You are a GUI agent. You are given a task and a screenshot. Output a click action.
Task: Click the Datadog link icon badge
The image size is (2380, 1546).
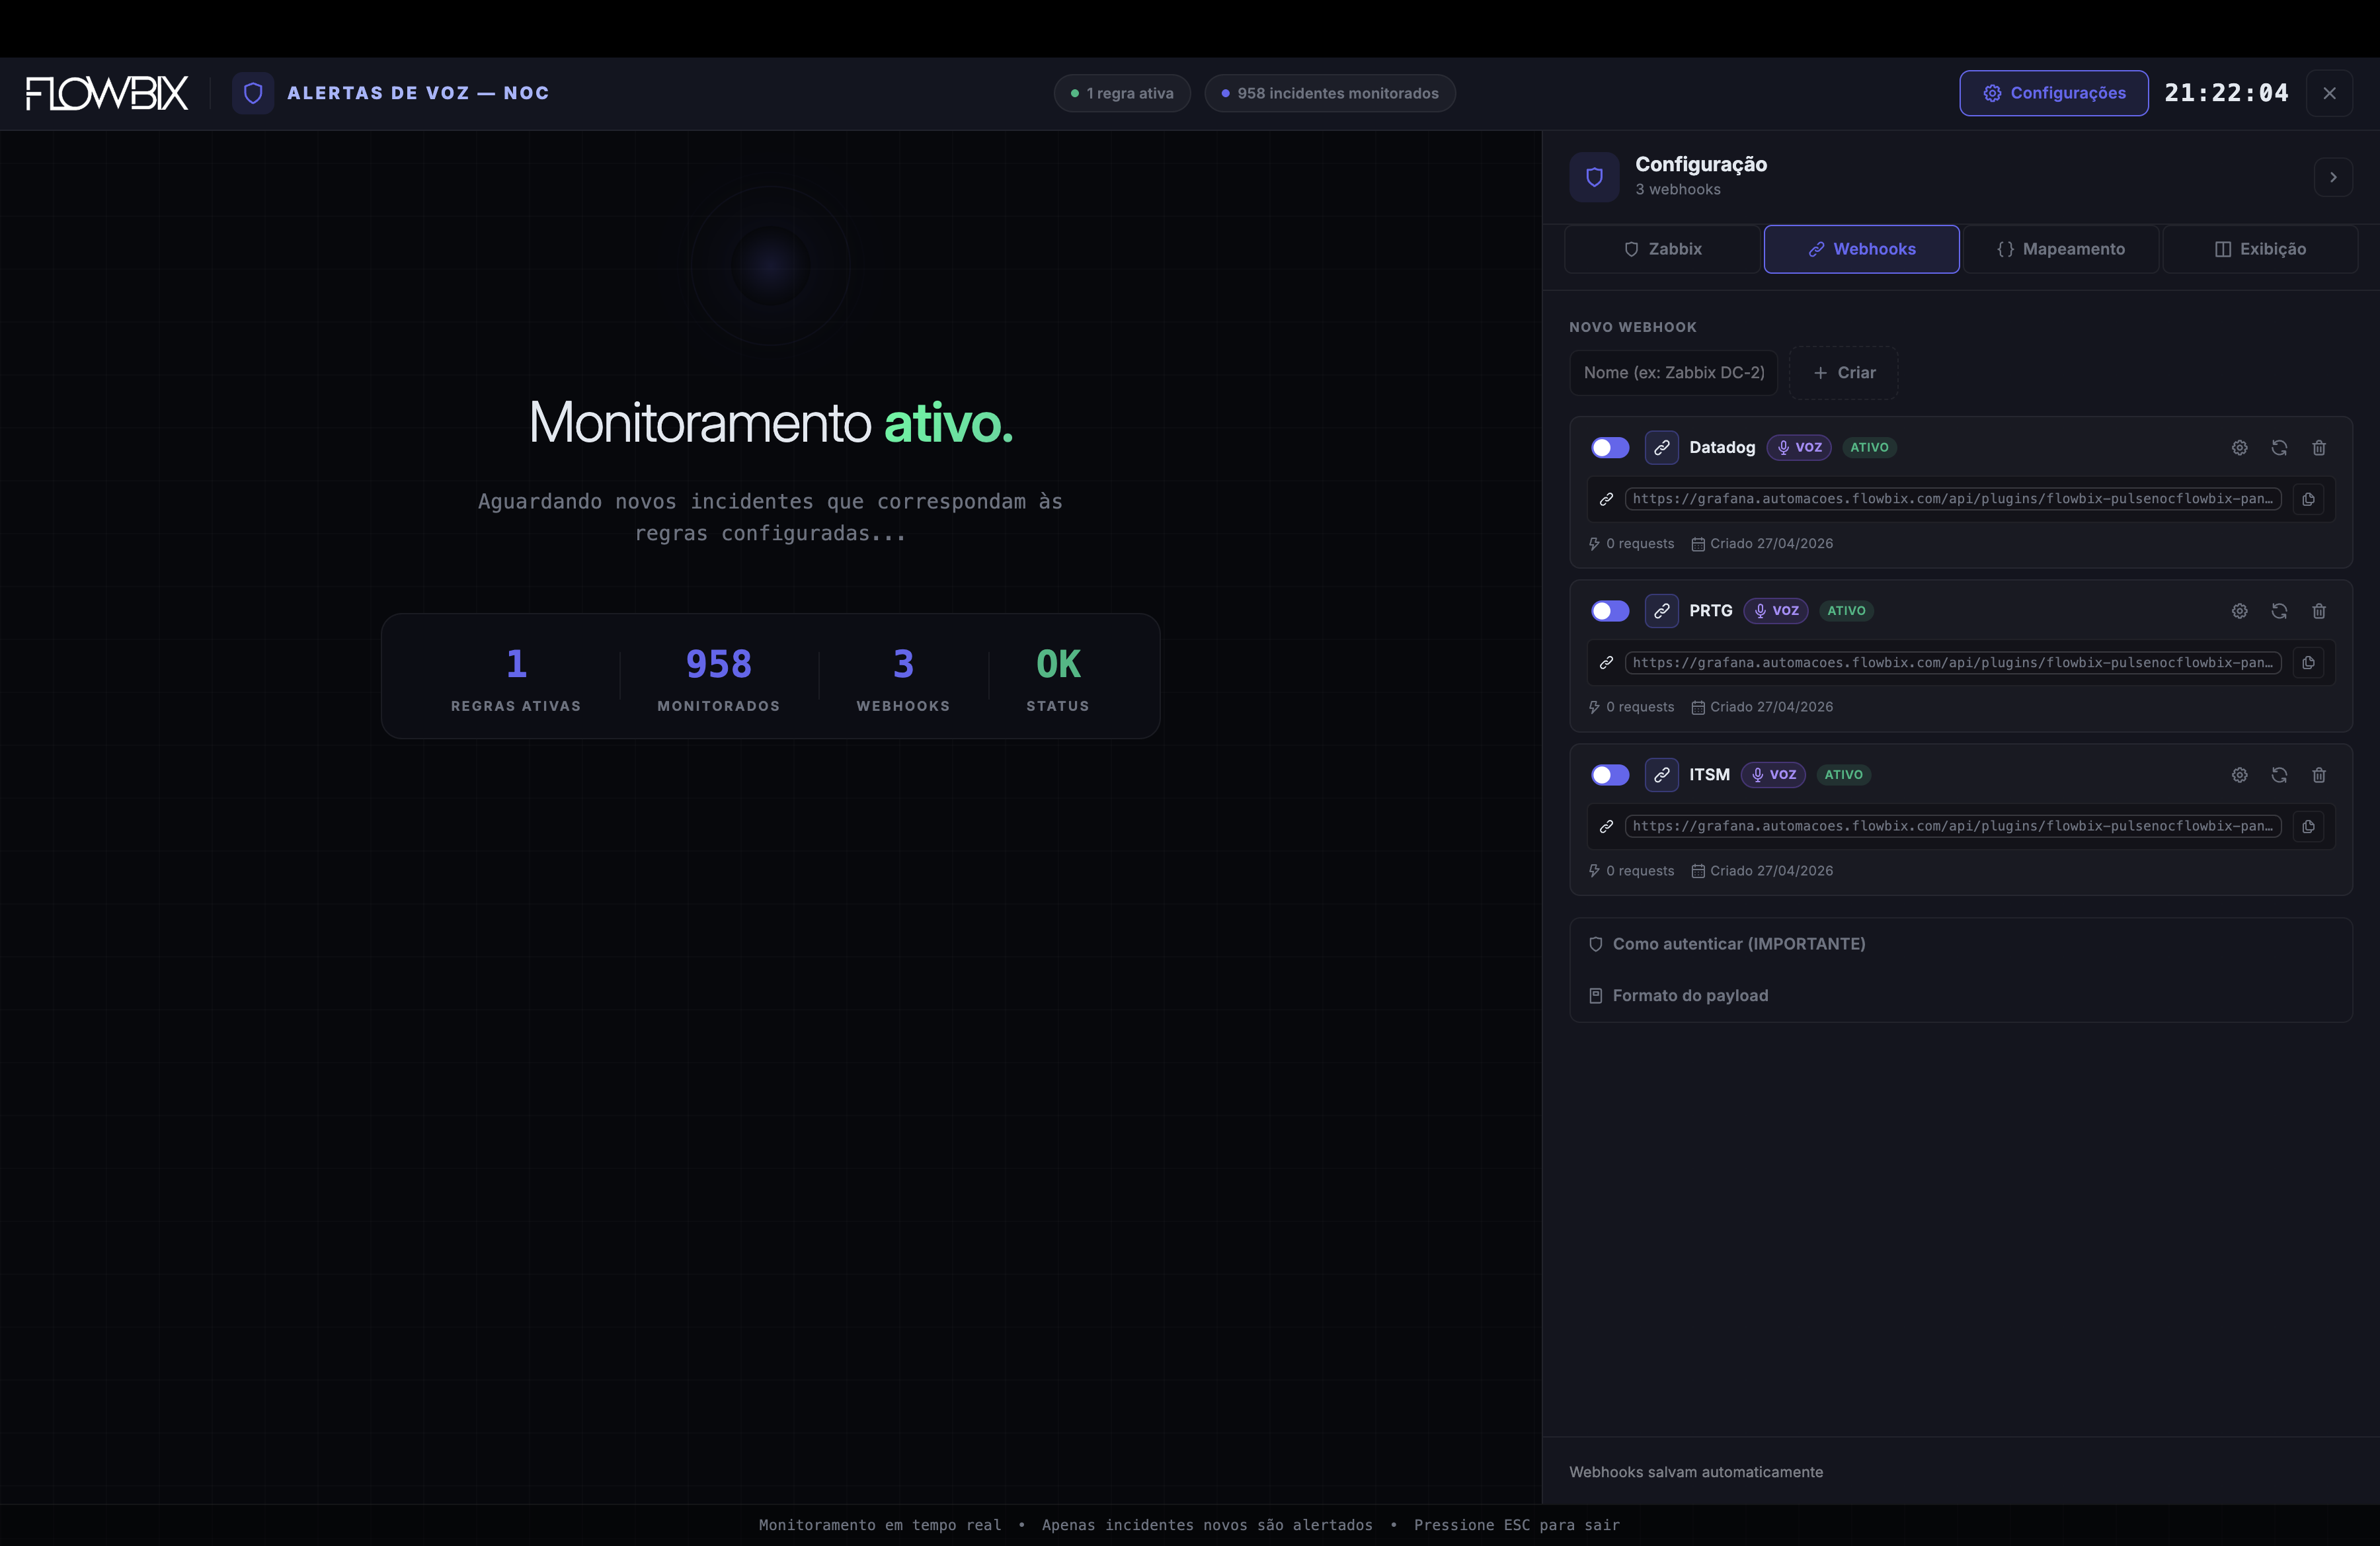click(x=1661, y=448)
